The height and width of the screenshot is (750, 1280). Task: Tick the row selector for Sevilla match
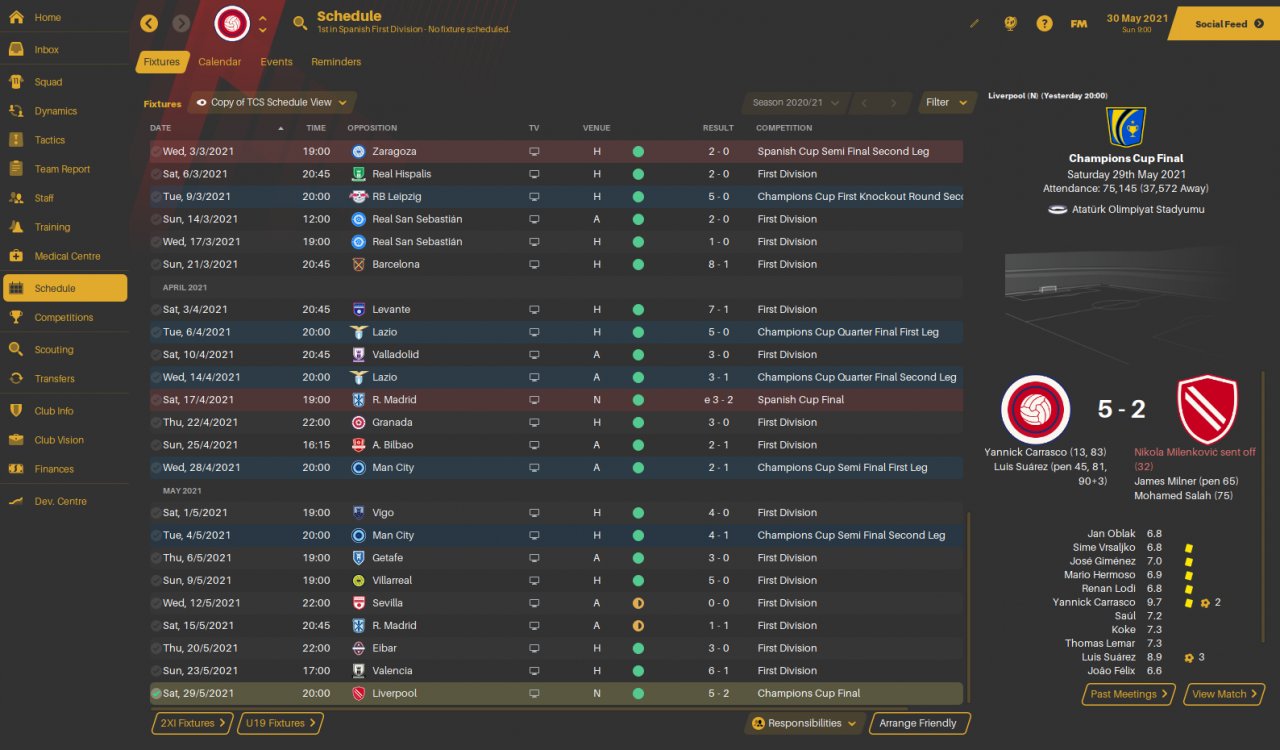156,603
